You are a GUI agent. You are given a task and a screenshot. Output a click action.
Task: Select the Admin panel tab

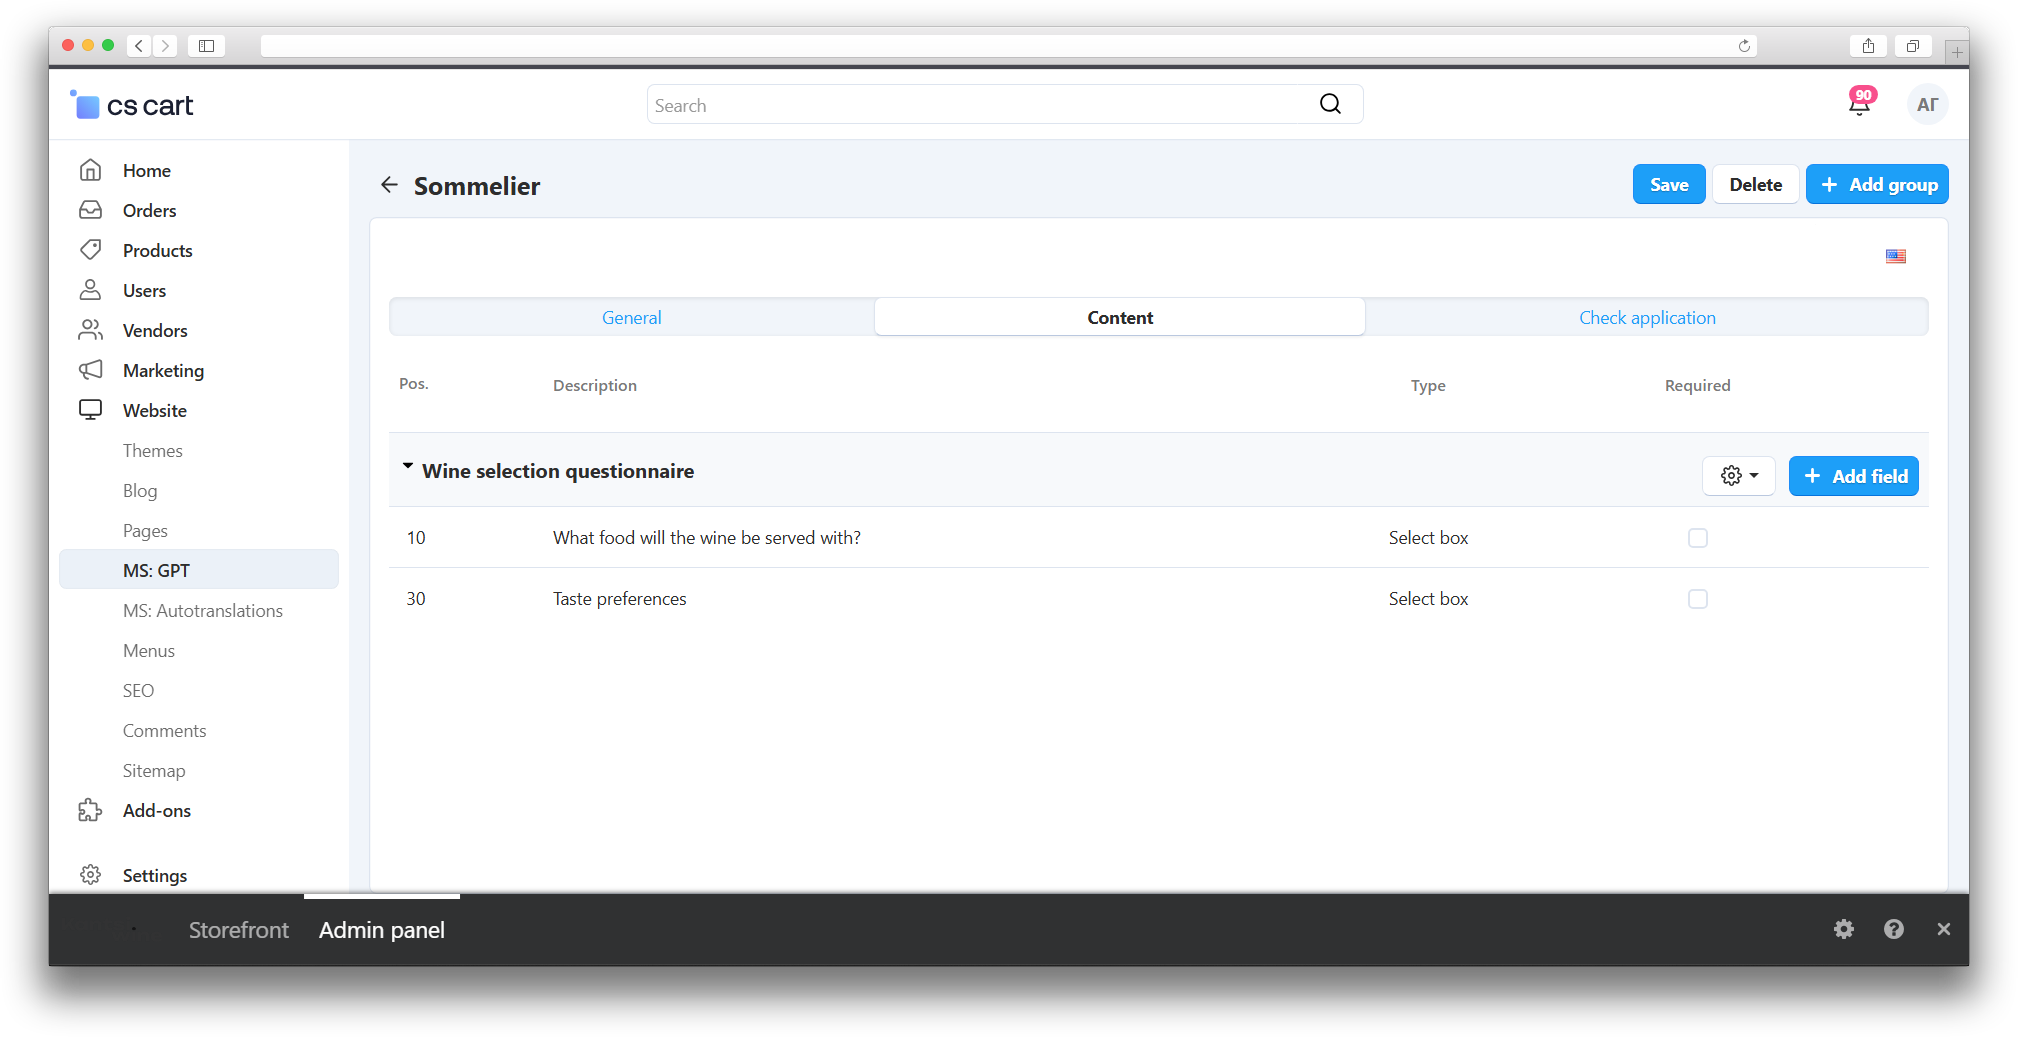[382, 930]
